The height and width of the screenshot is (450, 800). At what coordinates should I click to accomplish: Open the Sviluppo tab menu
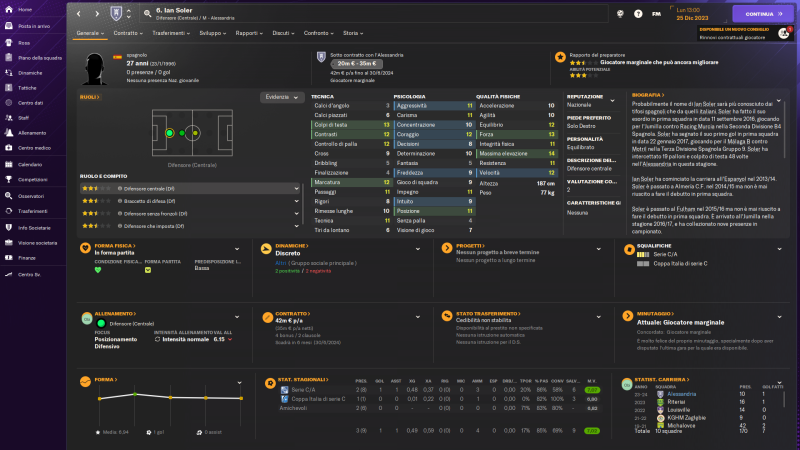tap(212, 33)
